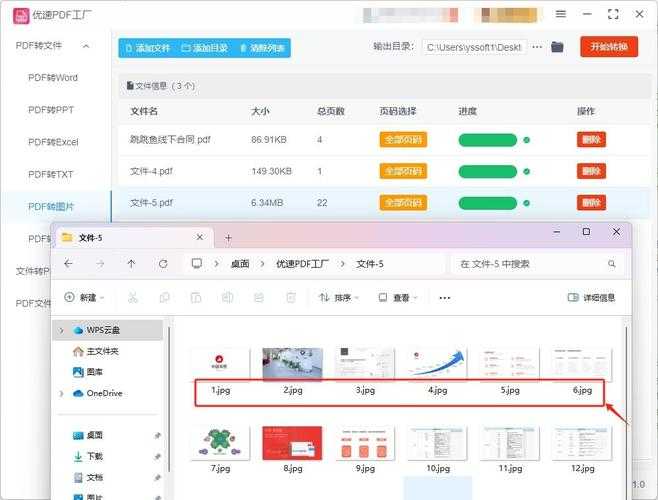Select PDF转PPT in sidebar

coord(51,110)
